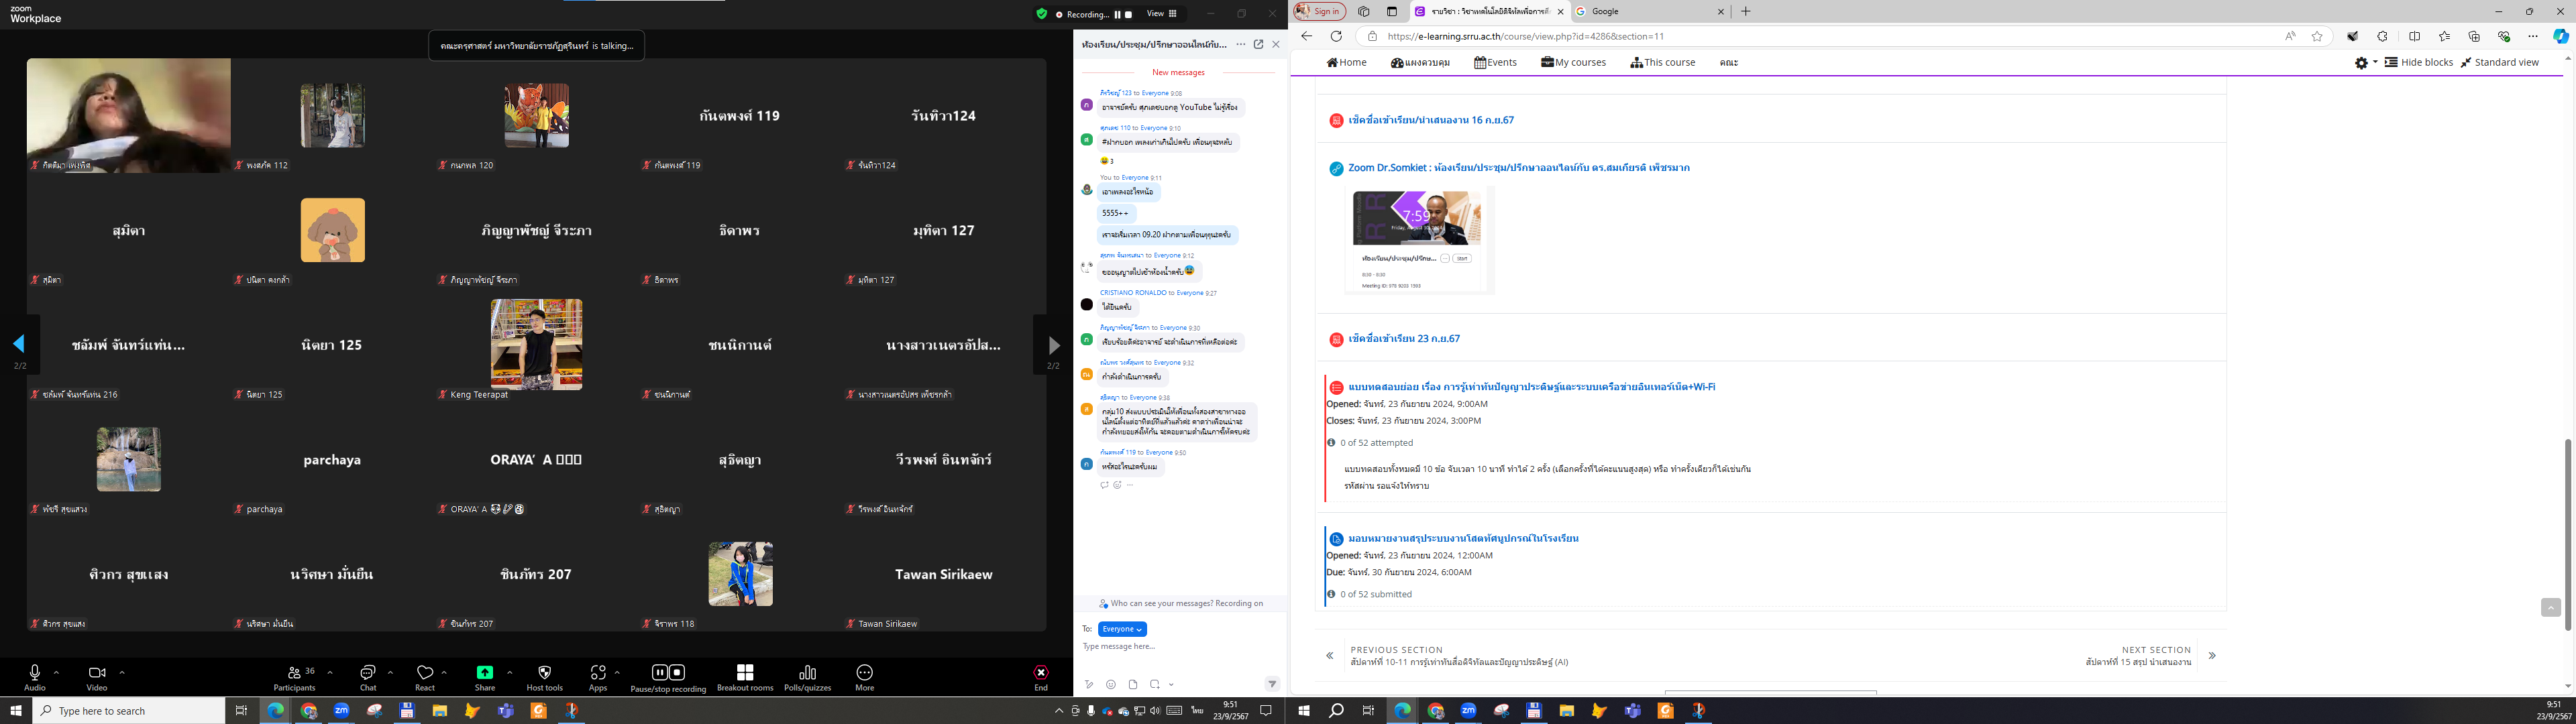Toggle microphone mute in Zoom

tap(35, 673)
